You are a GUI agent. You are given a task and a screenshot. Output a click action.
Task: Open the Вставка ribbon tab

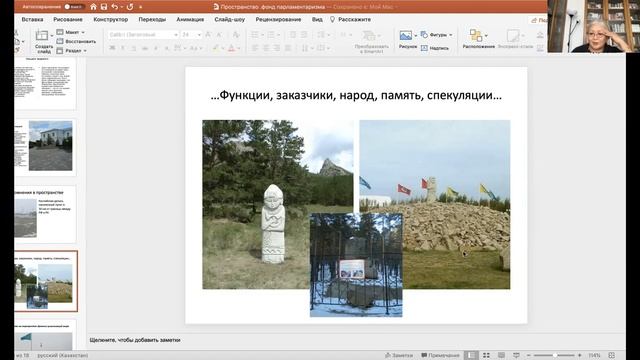point(32,19)
